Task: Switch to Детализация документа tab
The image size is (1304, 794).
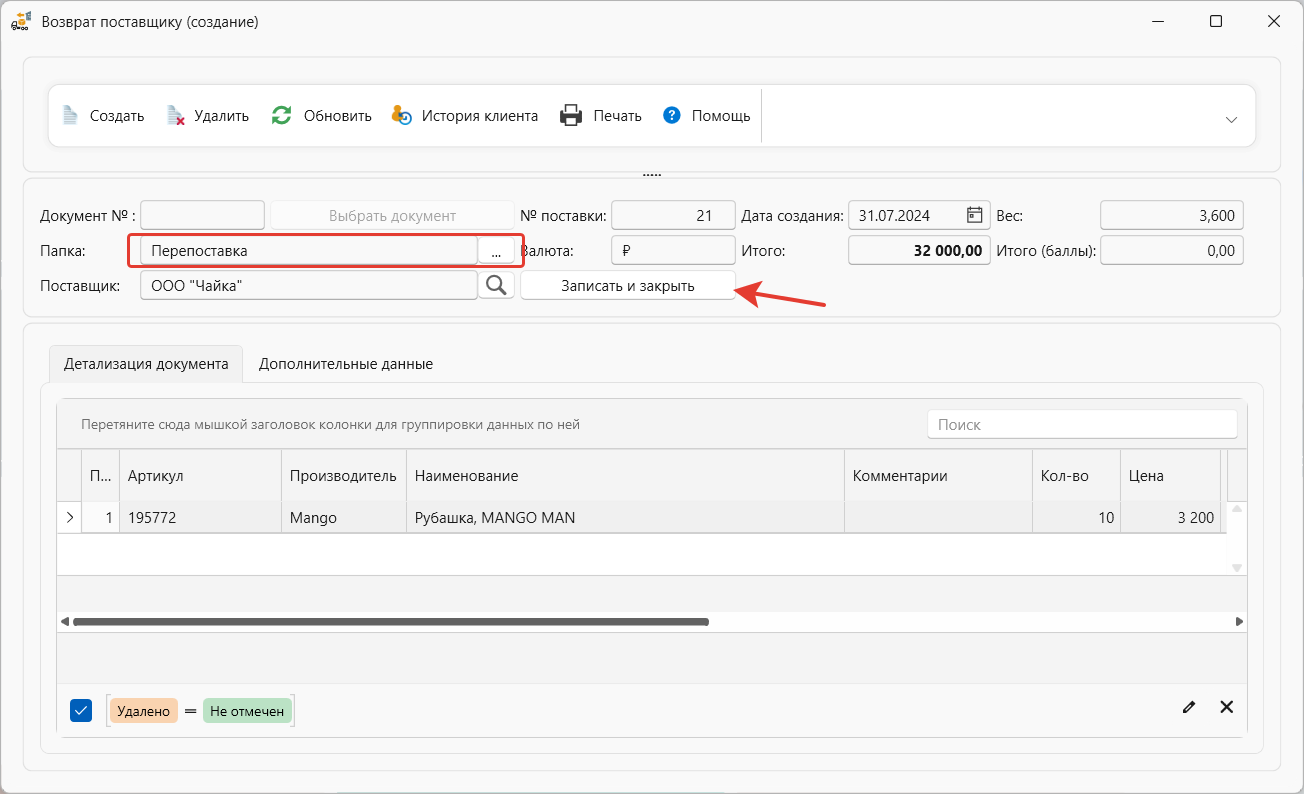Action: coord(146,364)
